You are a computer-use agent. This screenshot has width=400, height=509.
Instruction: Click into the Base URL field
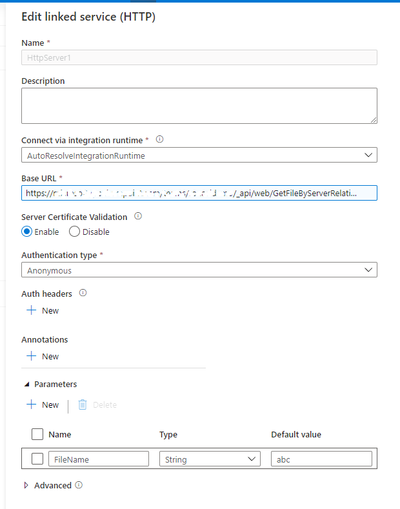[x=199, y=193]
